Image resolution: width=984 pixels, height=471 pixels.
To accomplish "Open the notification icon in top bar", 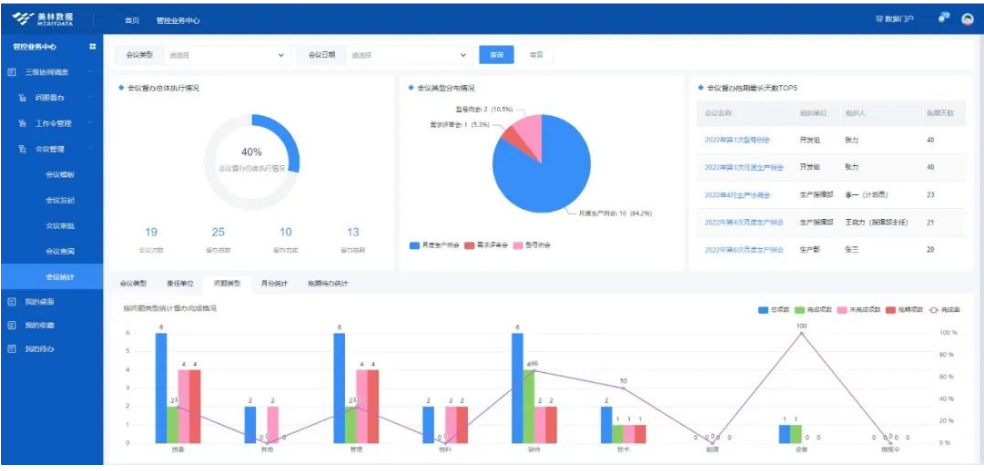I will pos(942,18).
